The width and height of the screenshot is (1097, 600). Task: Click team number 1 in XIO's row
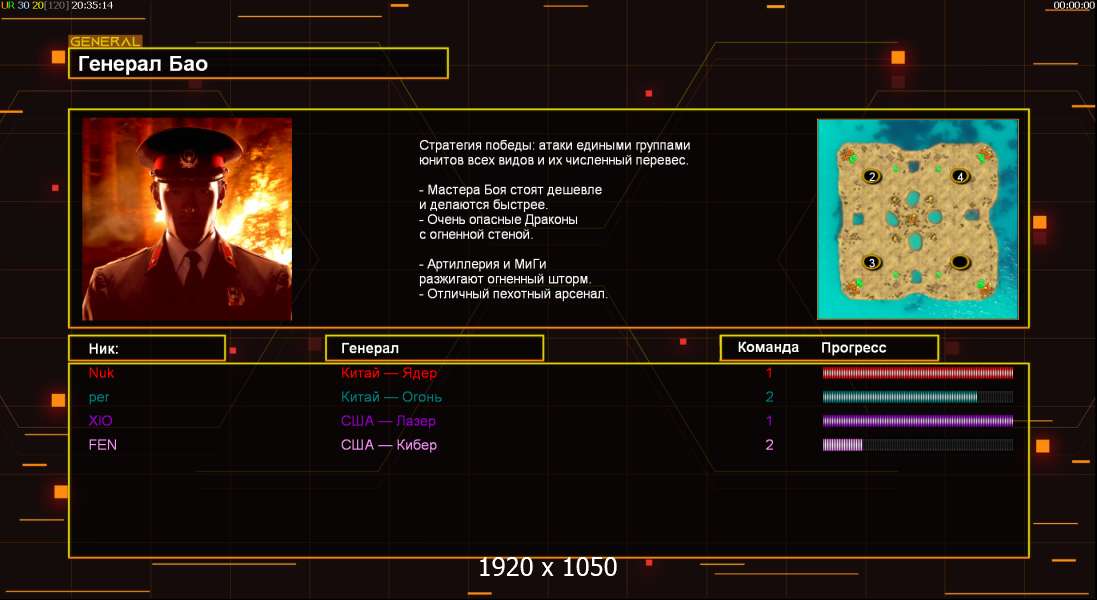click(769, 421)
